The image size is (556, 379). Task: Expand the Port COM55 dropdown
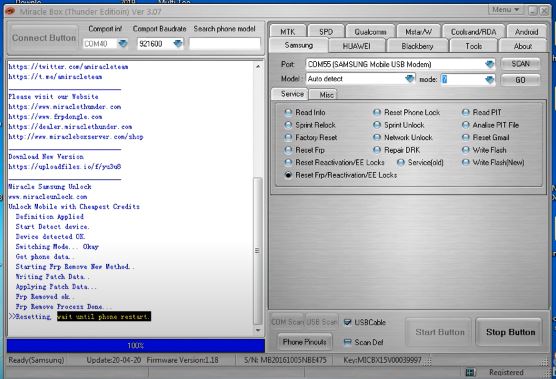pyautogui.click(x=490, y=64)
